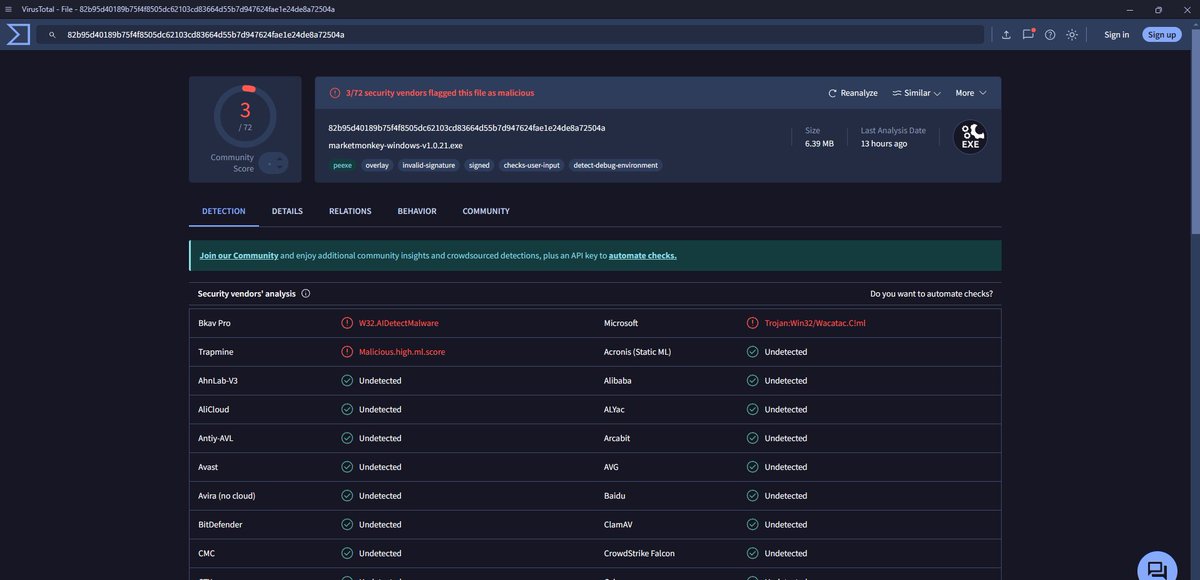Screen dimensions: 1200x580
Task: Click the Microsoft detection warning icon
Action: click(x=753, y=323)
